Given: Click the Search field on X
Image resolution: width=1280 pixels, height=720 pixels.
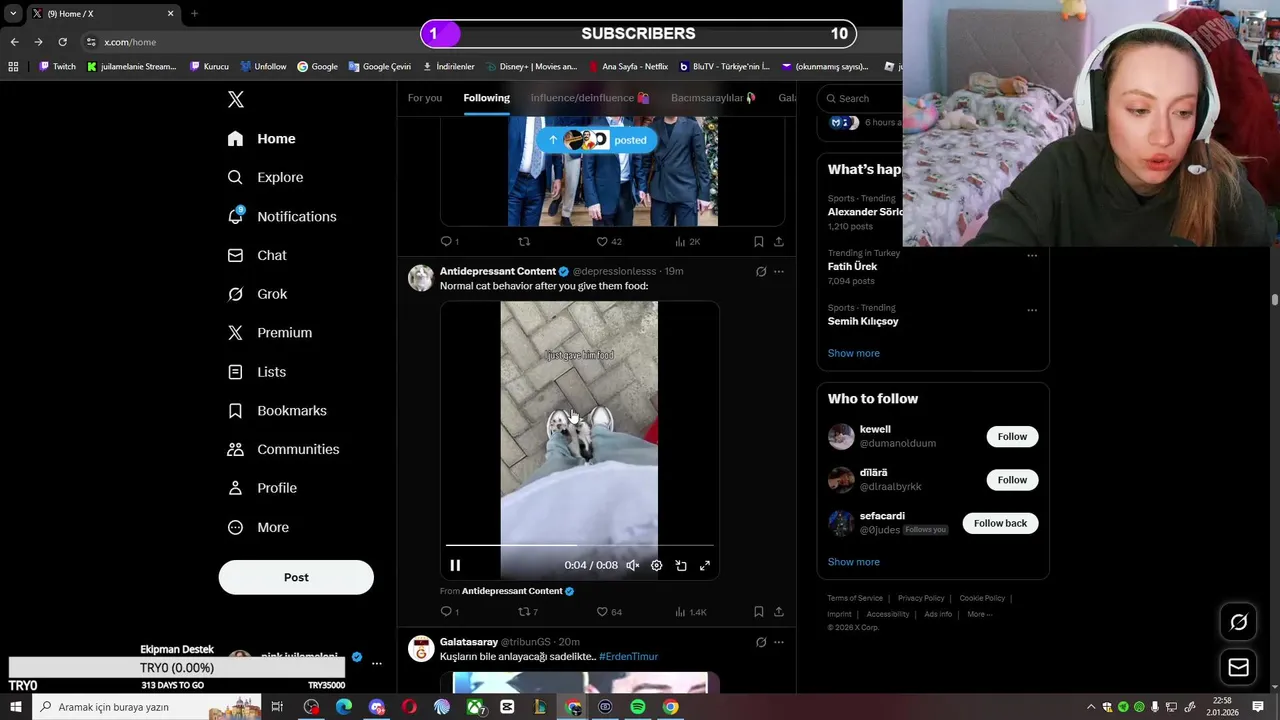Looking at the screenshot, I should point(861,98).
